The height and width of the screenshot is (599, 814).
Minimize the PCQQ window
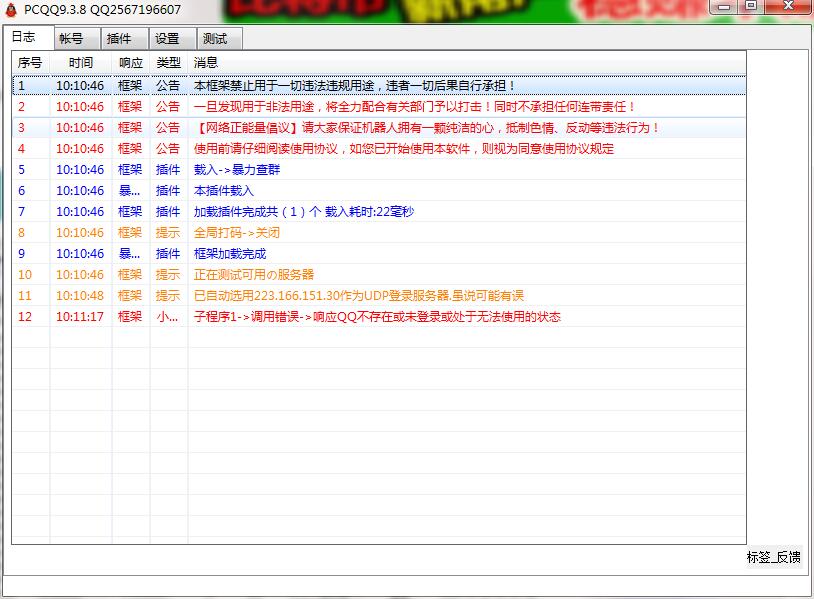coord(723,6)
